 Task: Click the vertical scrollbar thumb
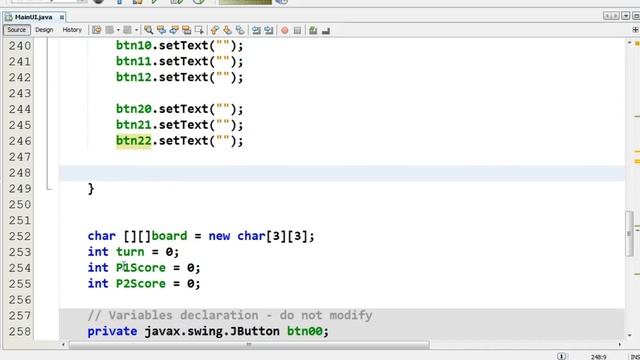[x=629, y=234]
